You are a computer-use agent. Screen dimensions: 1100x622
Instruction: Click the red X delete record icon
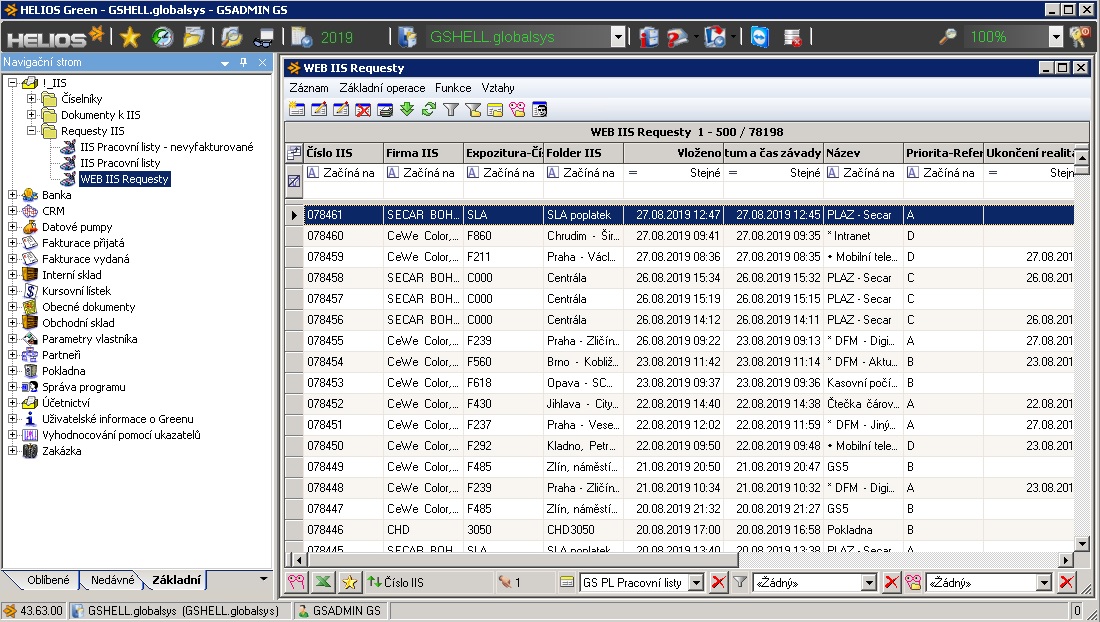pos(363,109)
